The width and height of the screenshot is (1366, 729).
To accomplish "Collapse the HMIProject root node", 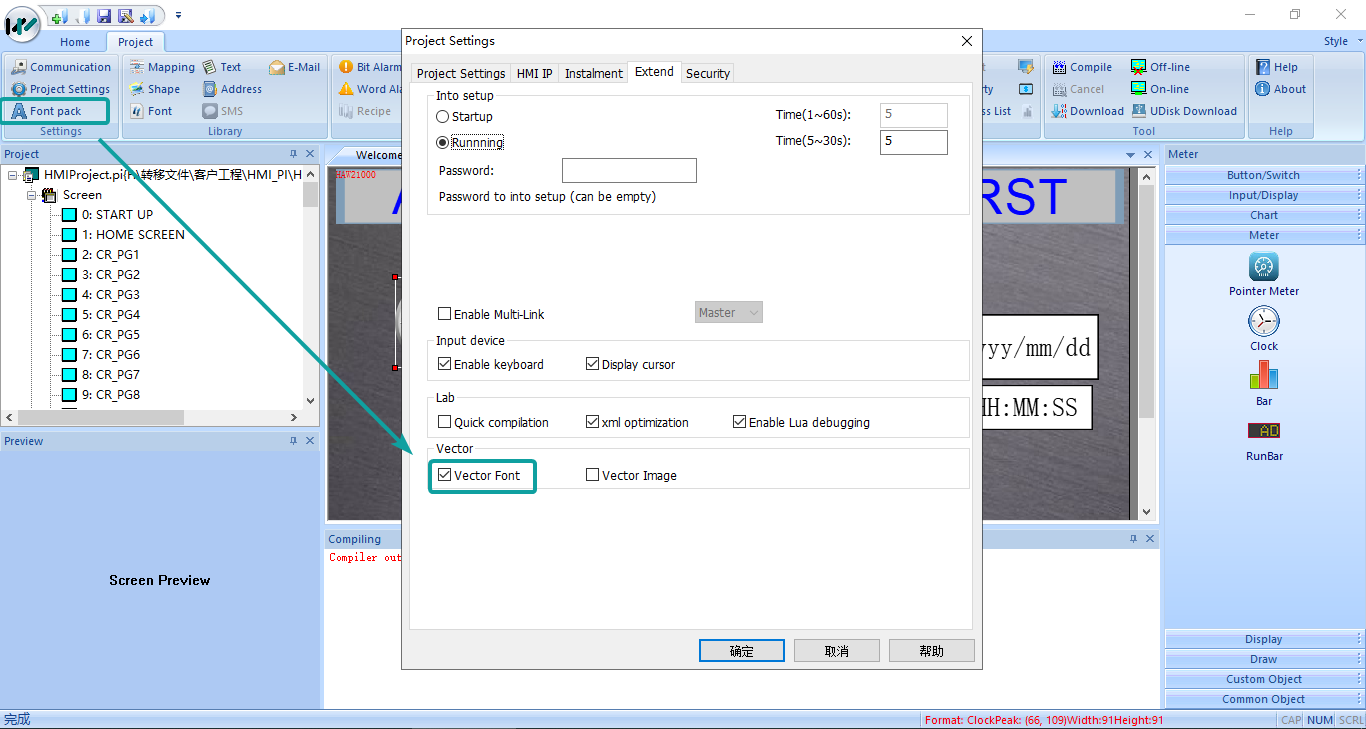I will 12,175.
